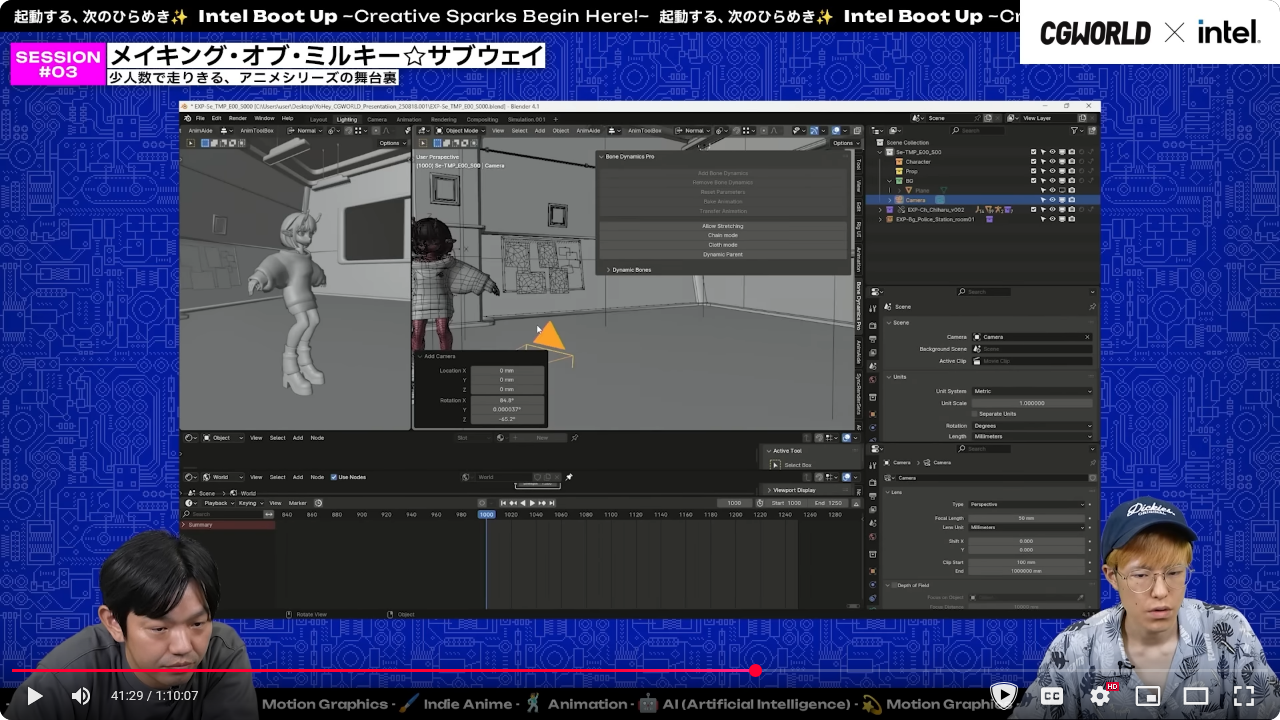The image size is (1280, 720).
Task: Click the YouTube video progress bar
Action: click(x=400, y=671)
